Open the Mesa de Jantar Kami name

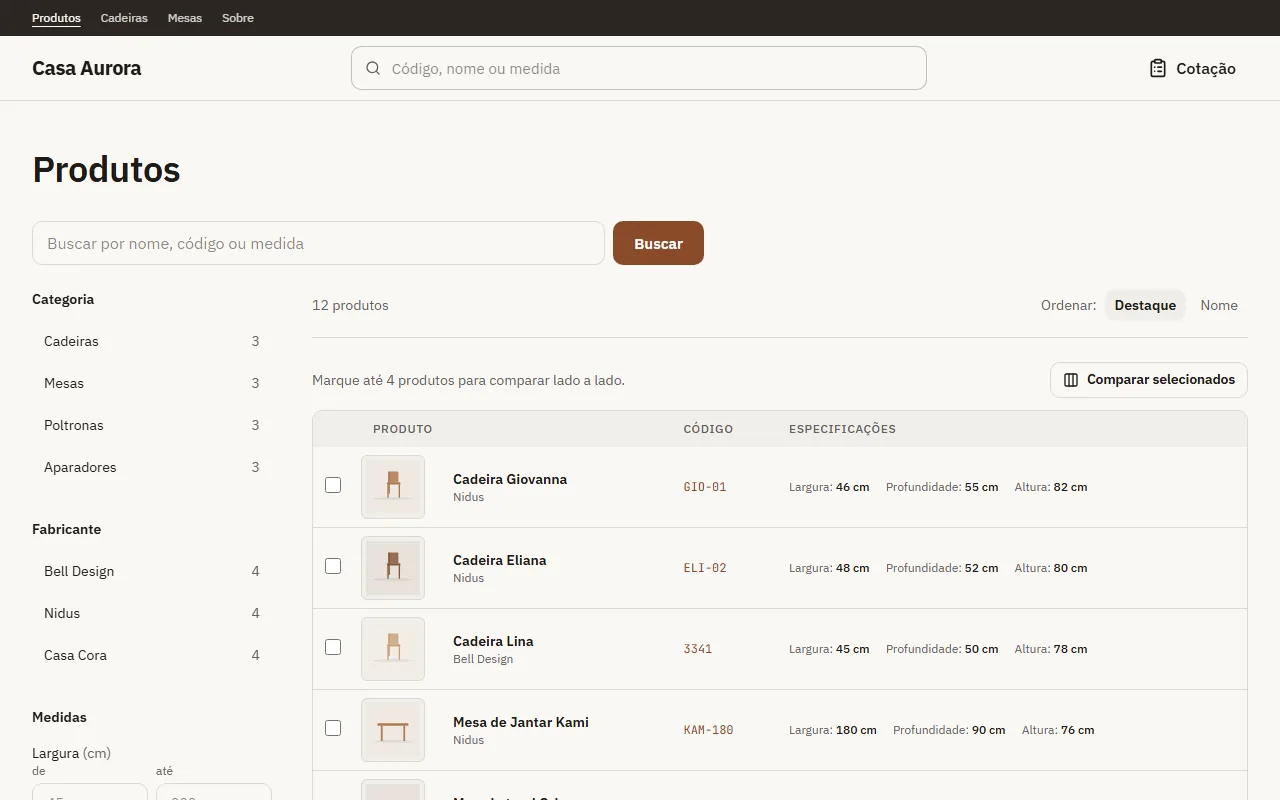(x=521, y=722)
